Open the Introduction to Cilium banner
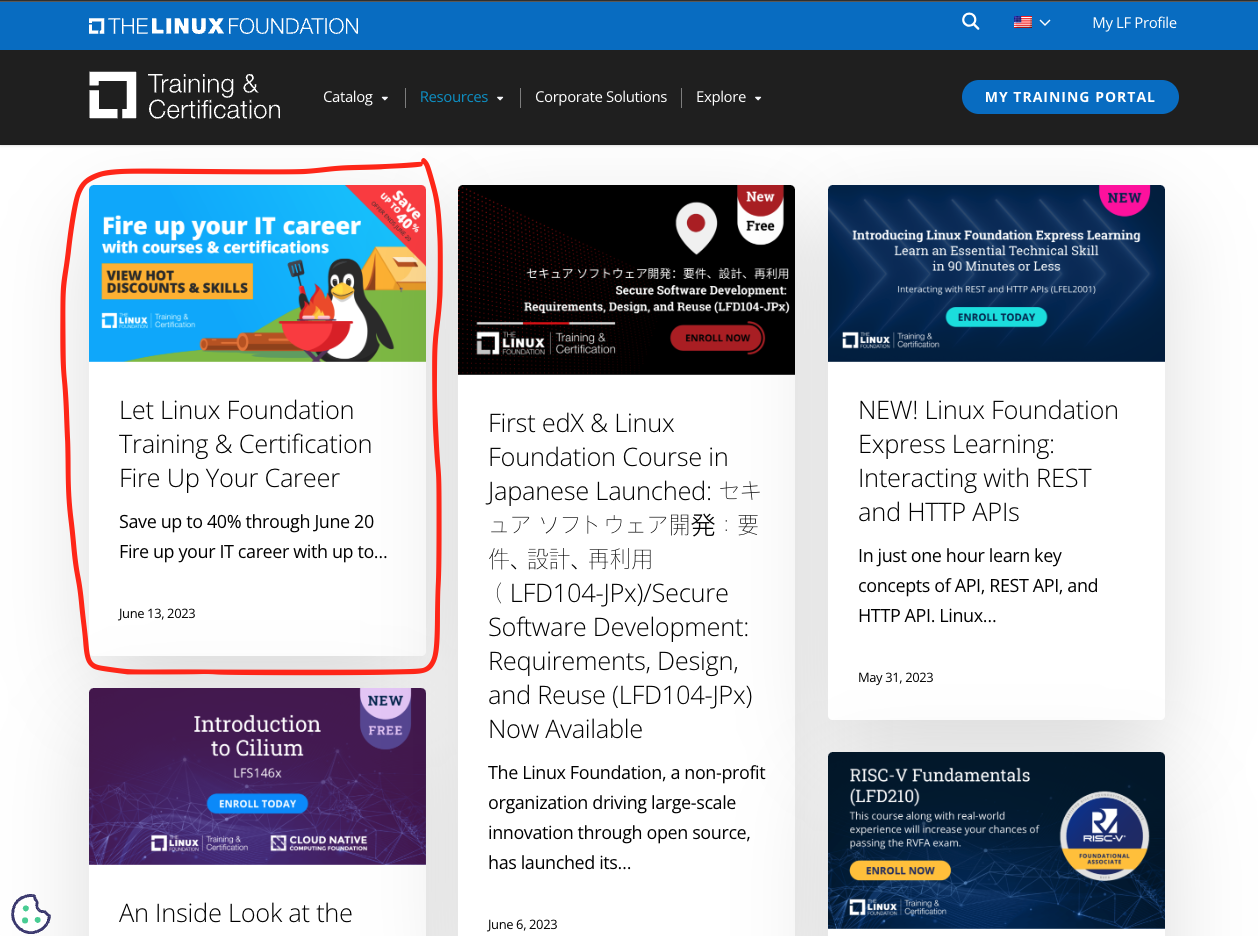This screenshot has width=1258, height=936. pos(257,776)
